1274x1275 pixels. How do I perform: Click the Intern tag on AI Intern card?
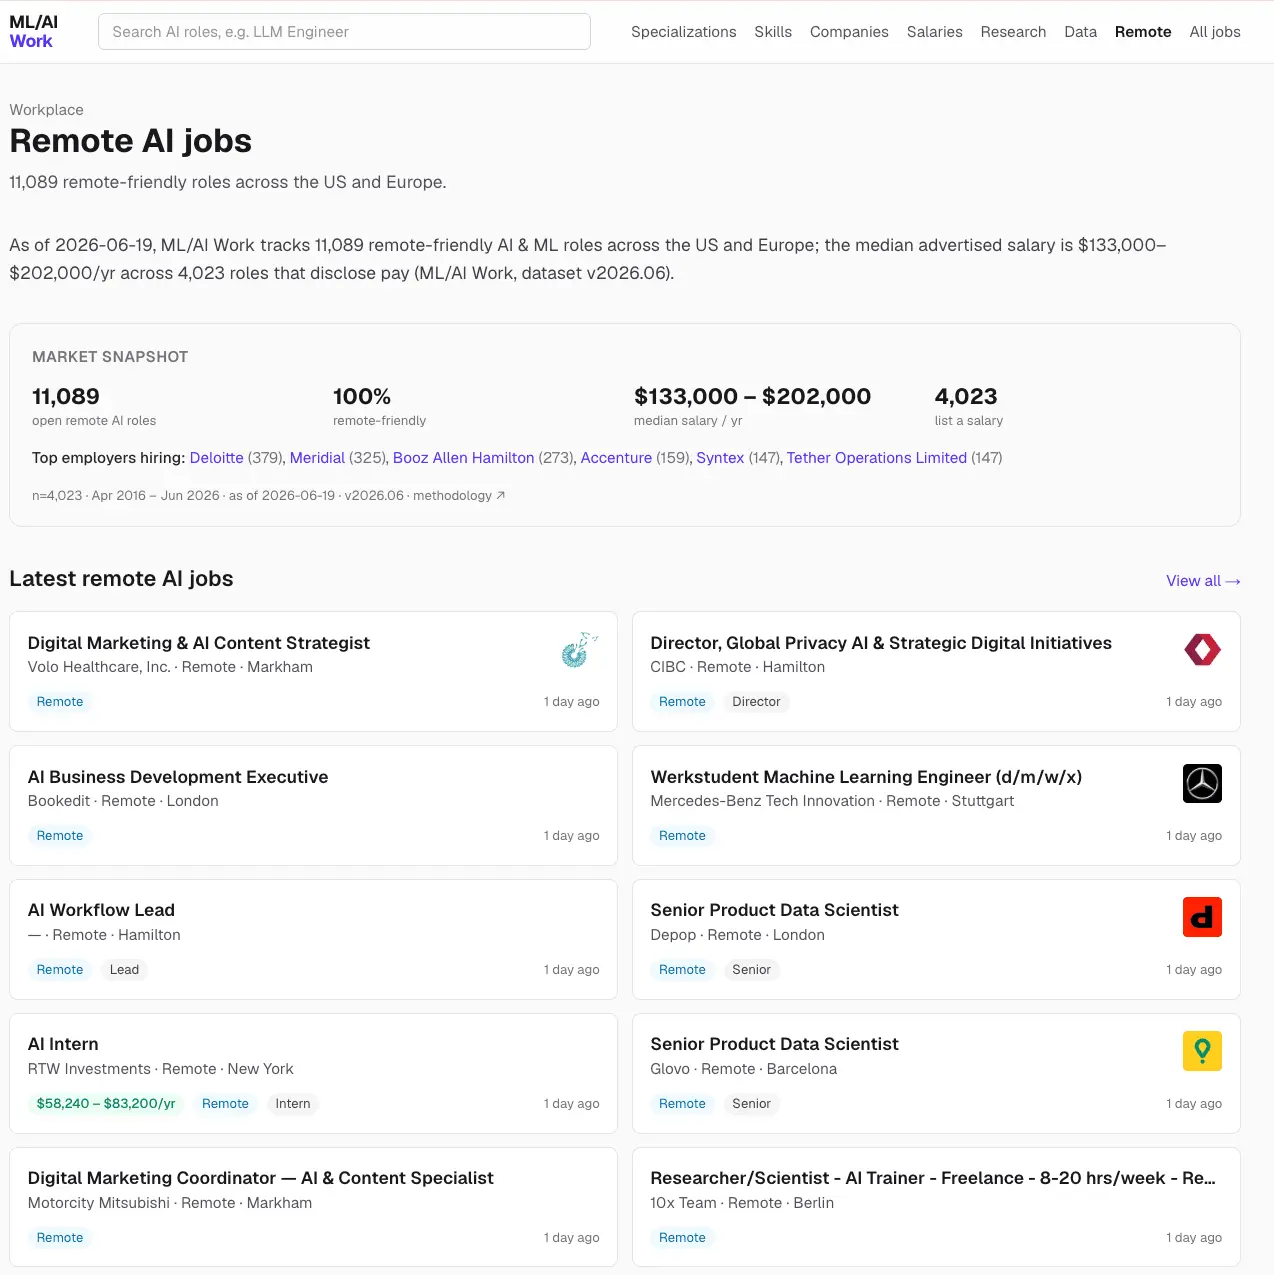coord(293,1104)
